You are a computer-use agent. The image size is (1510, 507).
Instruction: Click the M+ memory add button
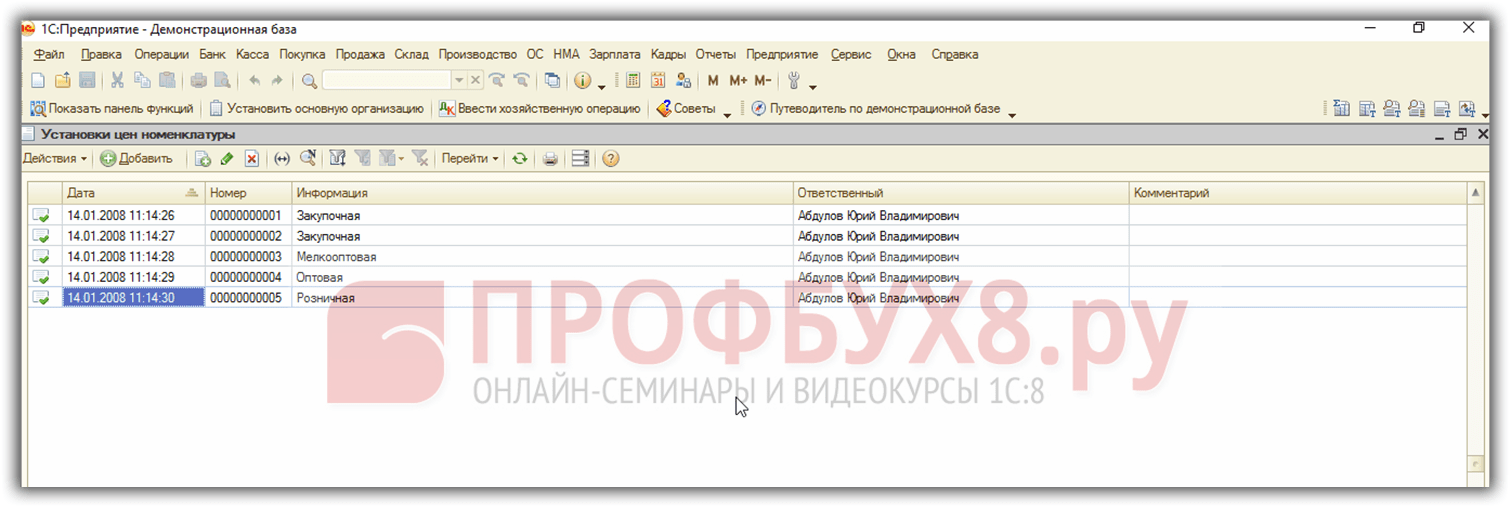pyautogui.click(x=738, y=81)
